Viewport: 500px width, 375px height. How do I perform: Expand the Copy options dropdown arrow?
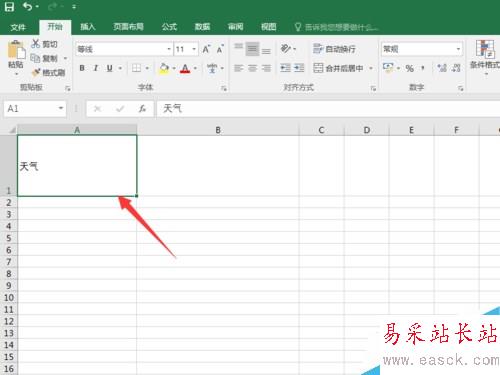[x=65, y=58]
